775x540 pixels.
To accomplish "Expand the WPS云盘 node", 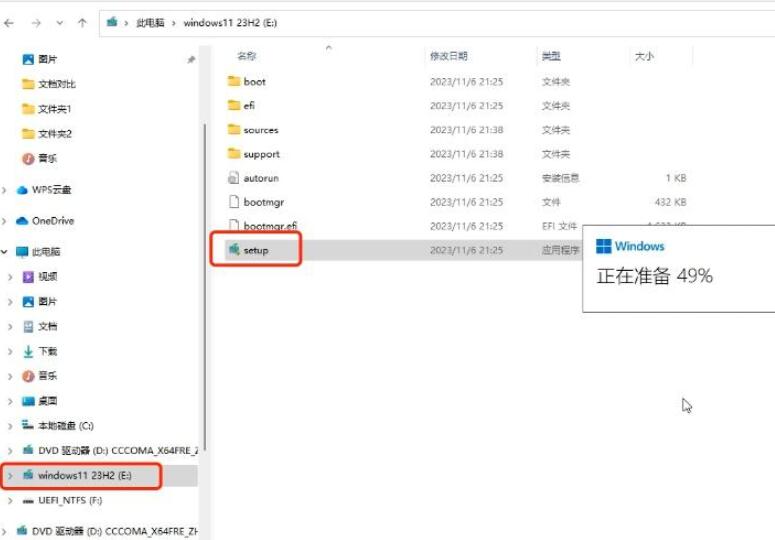I will coord(4,190).
